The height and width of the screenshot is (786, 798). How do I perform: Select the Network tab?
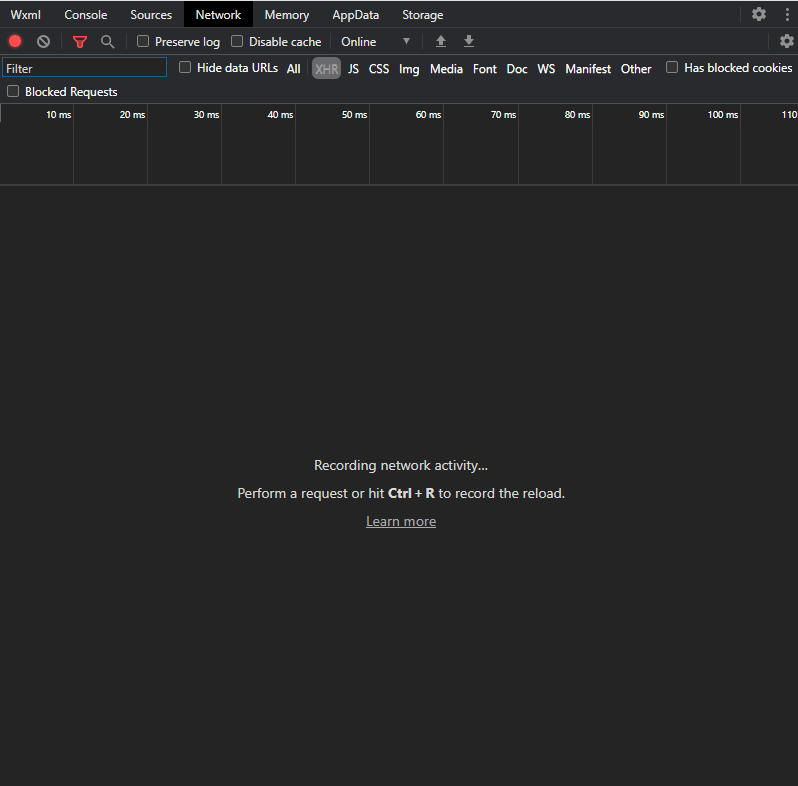[218, 15]
